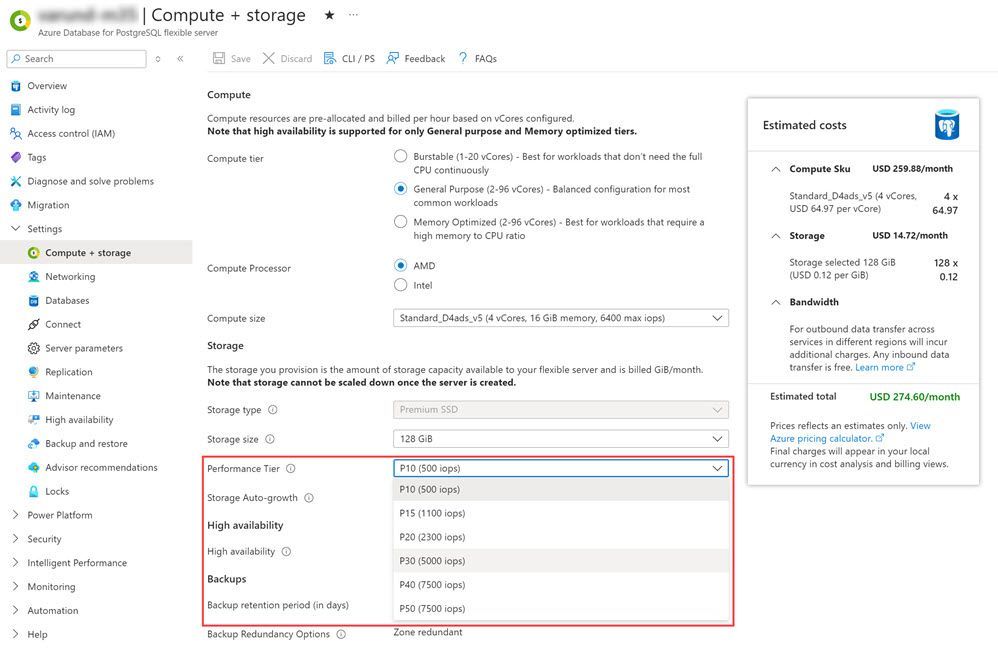Click the info icon beside Performance Tier
998x660 pixels.
point(291,468)
